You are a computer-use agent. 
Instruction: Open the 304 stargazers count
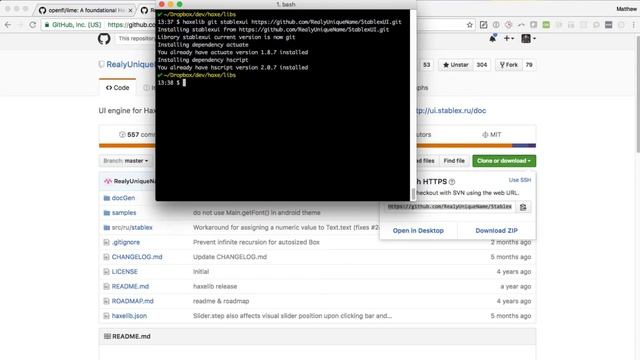[482, 65]
